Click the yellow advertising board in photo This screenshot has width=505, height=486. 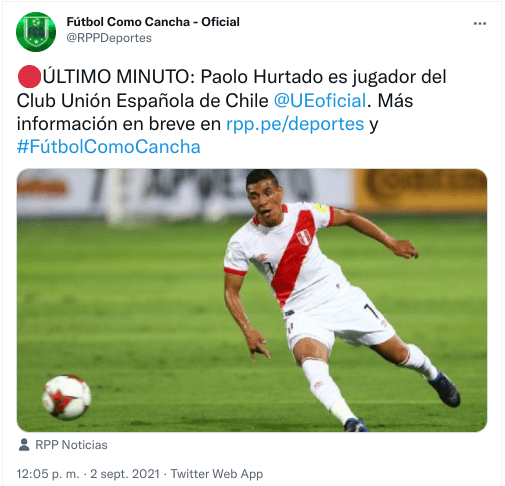point(421,190)
